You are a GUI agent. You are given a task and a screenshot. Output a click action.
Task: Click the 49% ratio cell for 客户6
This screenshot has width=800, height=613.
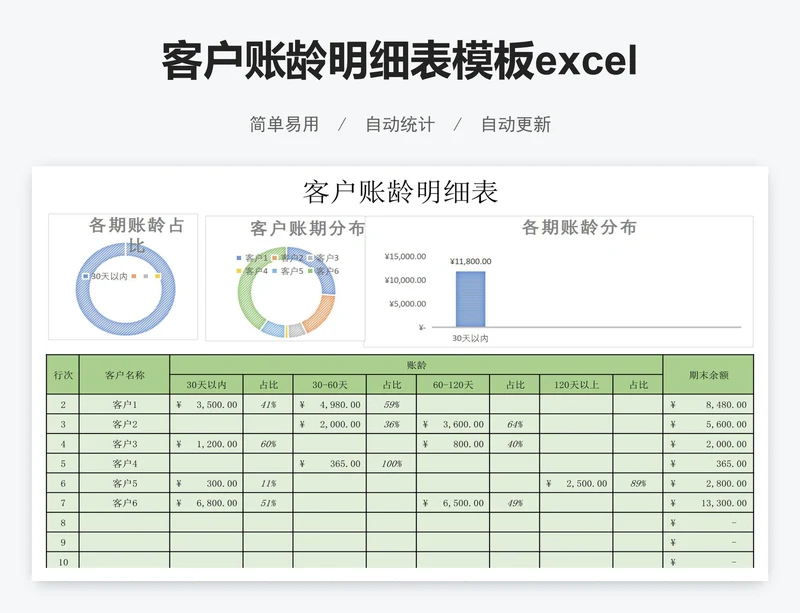[x=515, y=503]
